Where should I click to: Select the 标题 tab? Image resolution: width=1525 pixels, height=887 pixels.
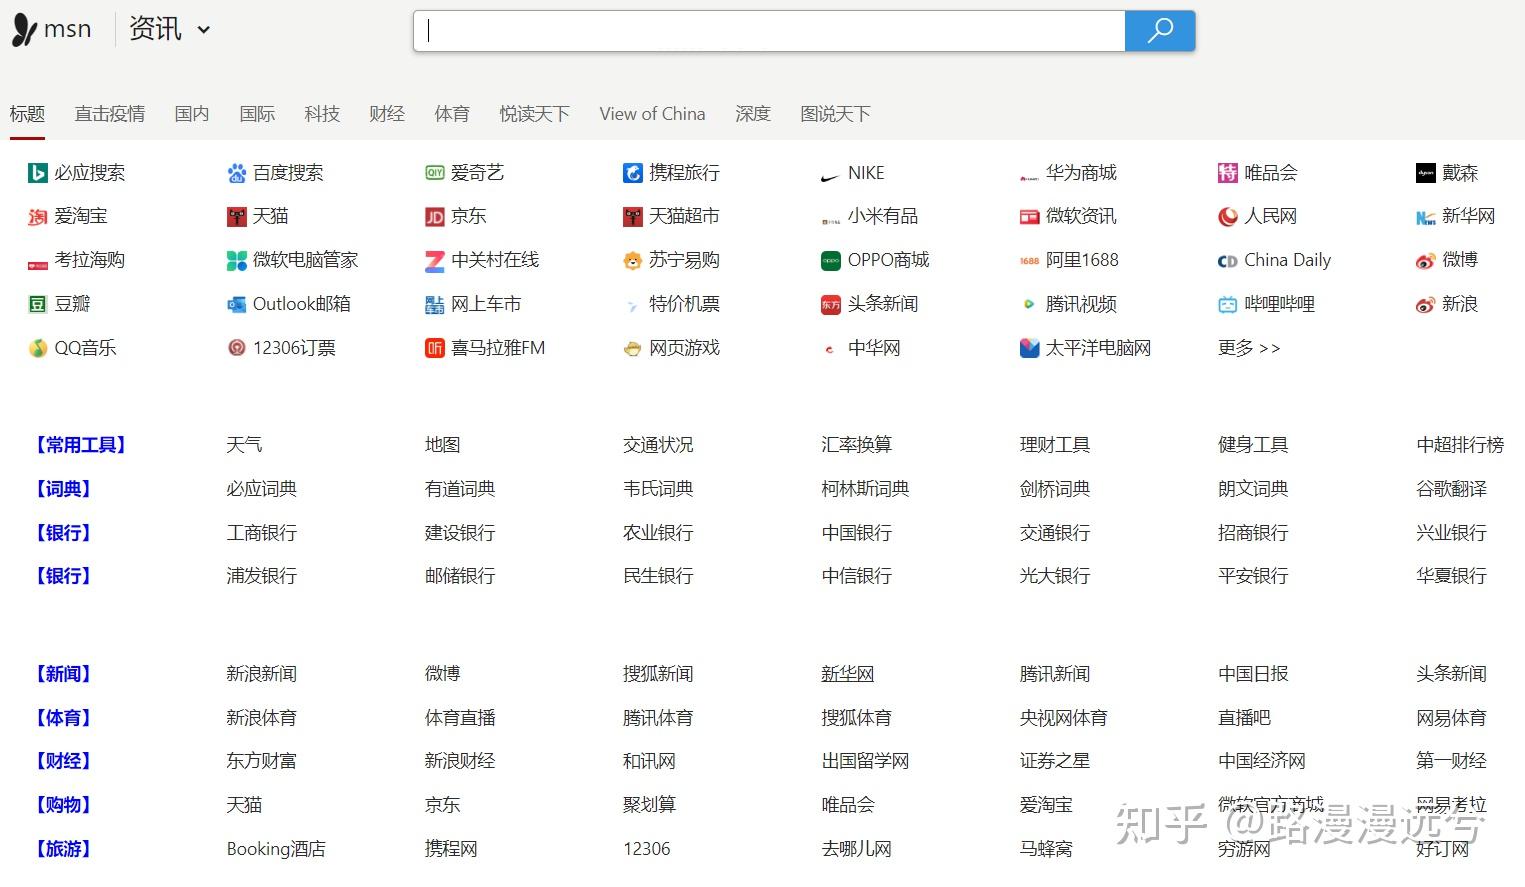(x=27, y=114)
